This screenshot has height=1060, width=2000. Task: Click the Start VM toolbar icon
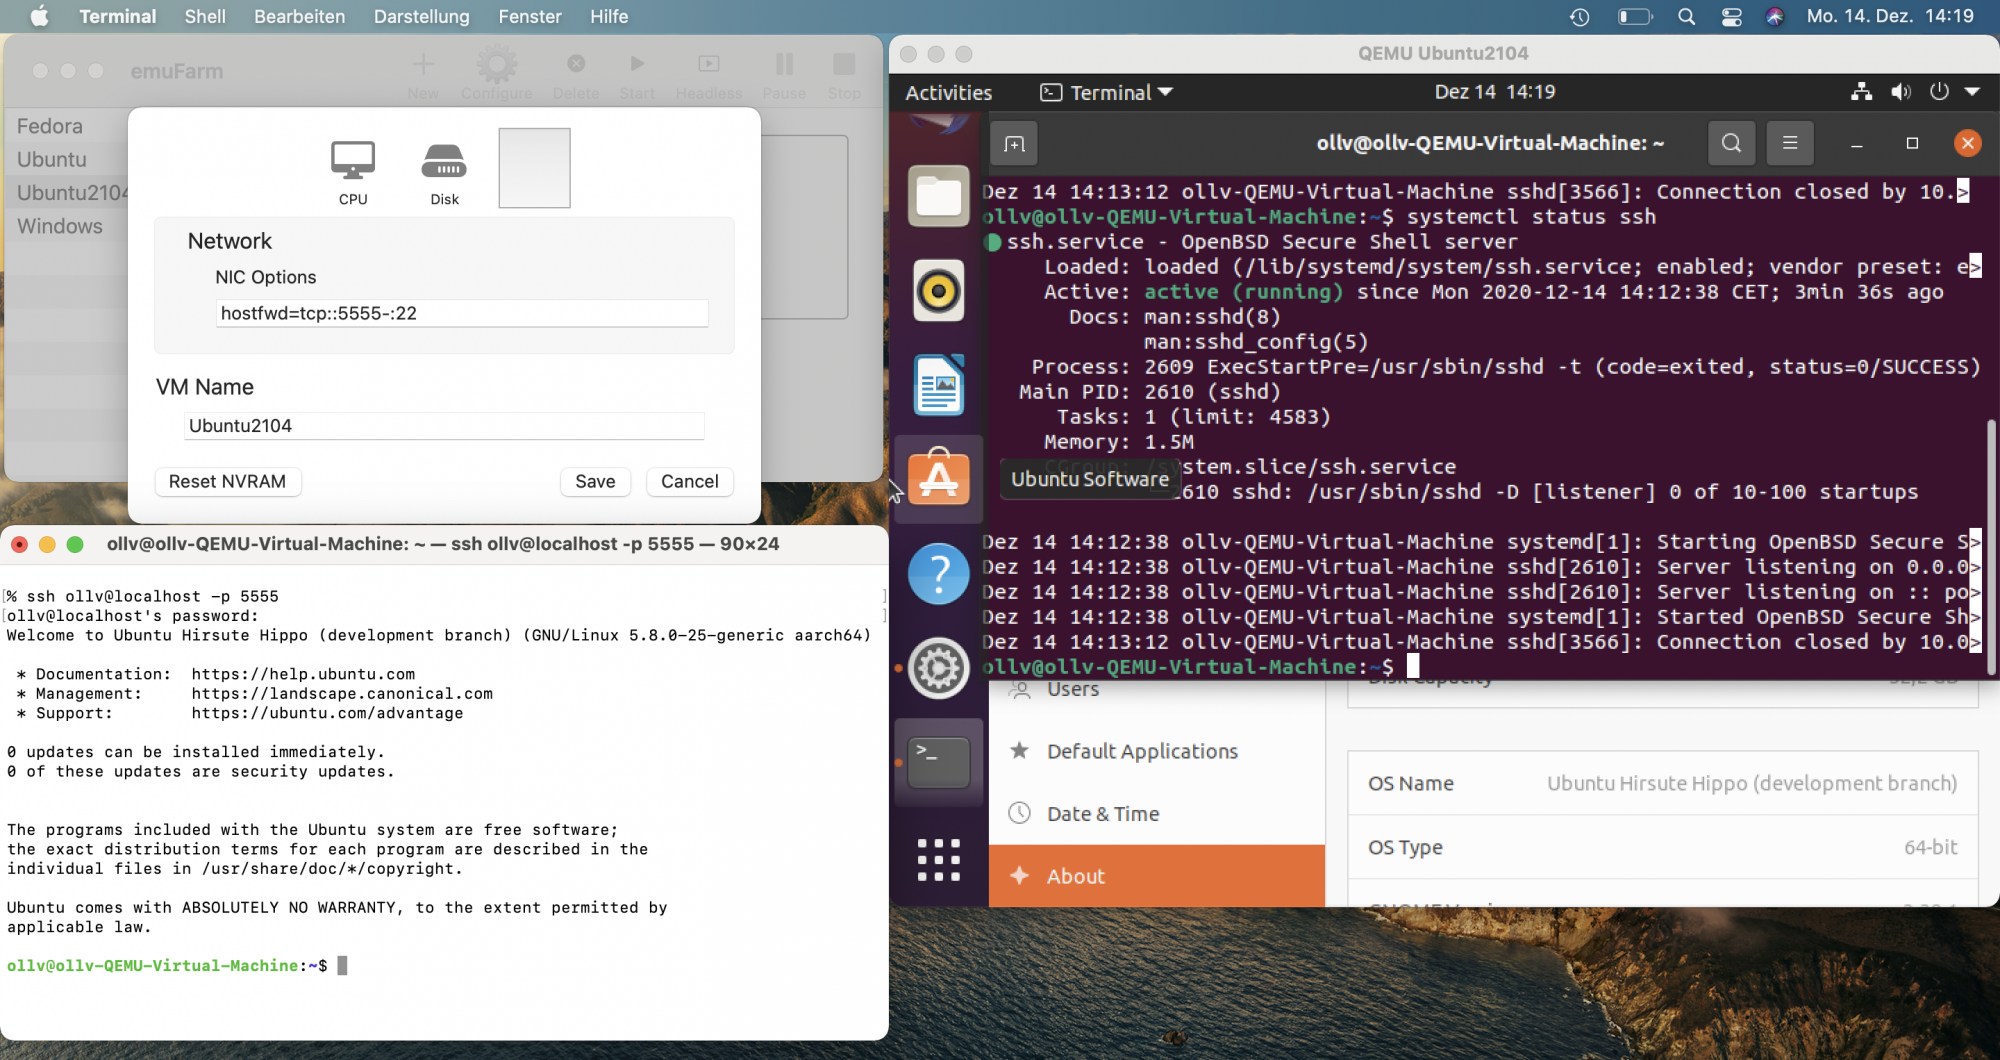point(637,75)
